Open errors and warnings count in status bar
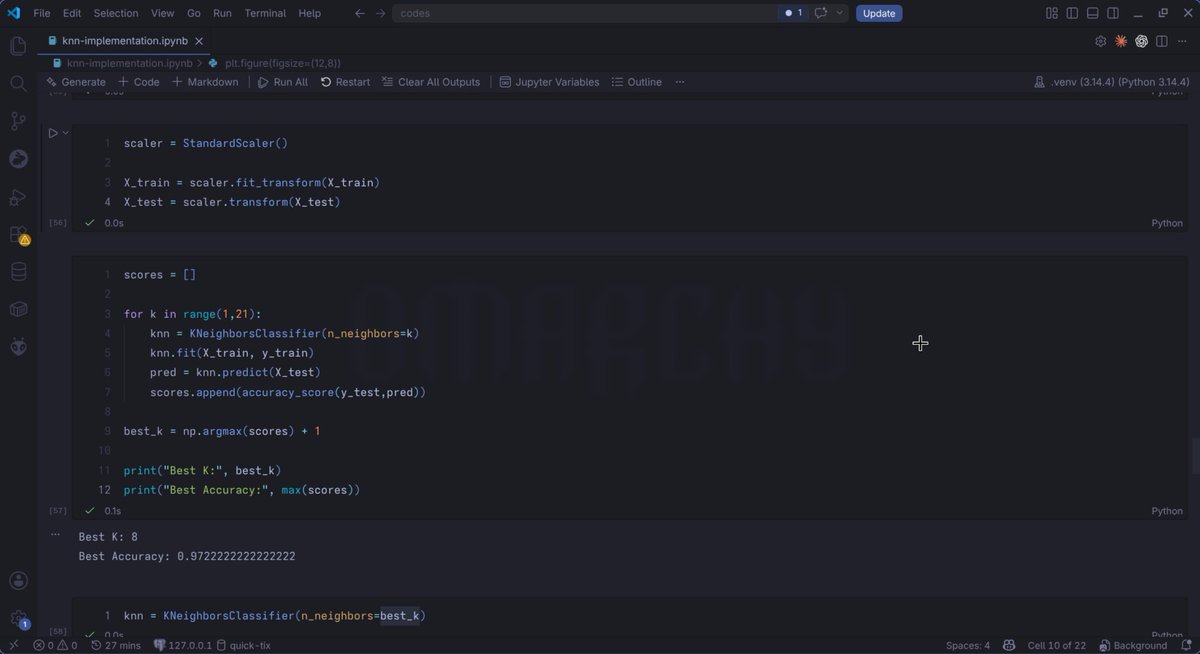1200x654 pixels. [55, 646]
